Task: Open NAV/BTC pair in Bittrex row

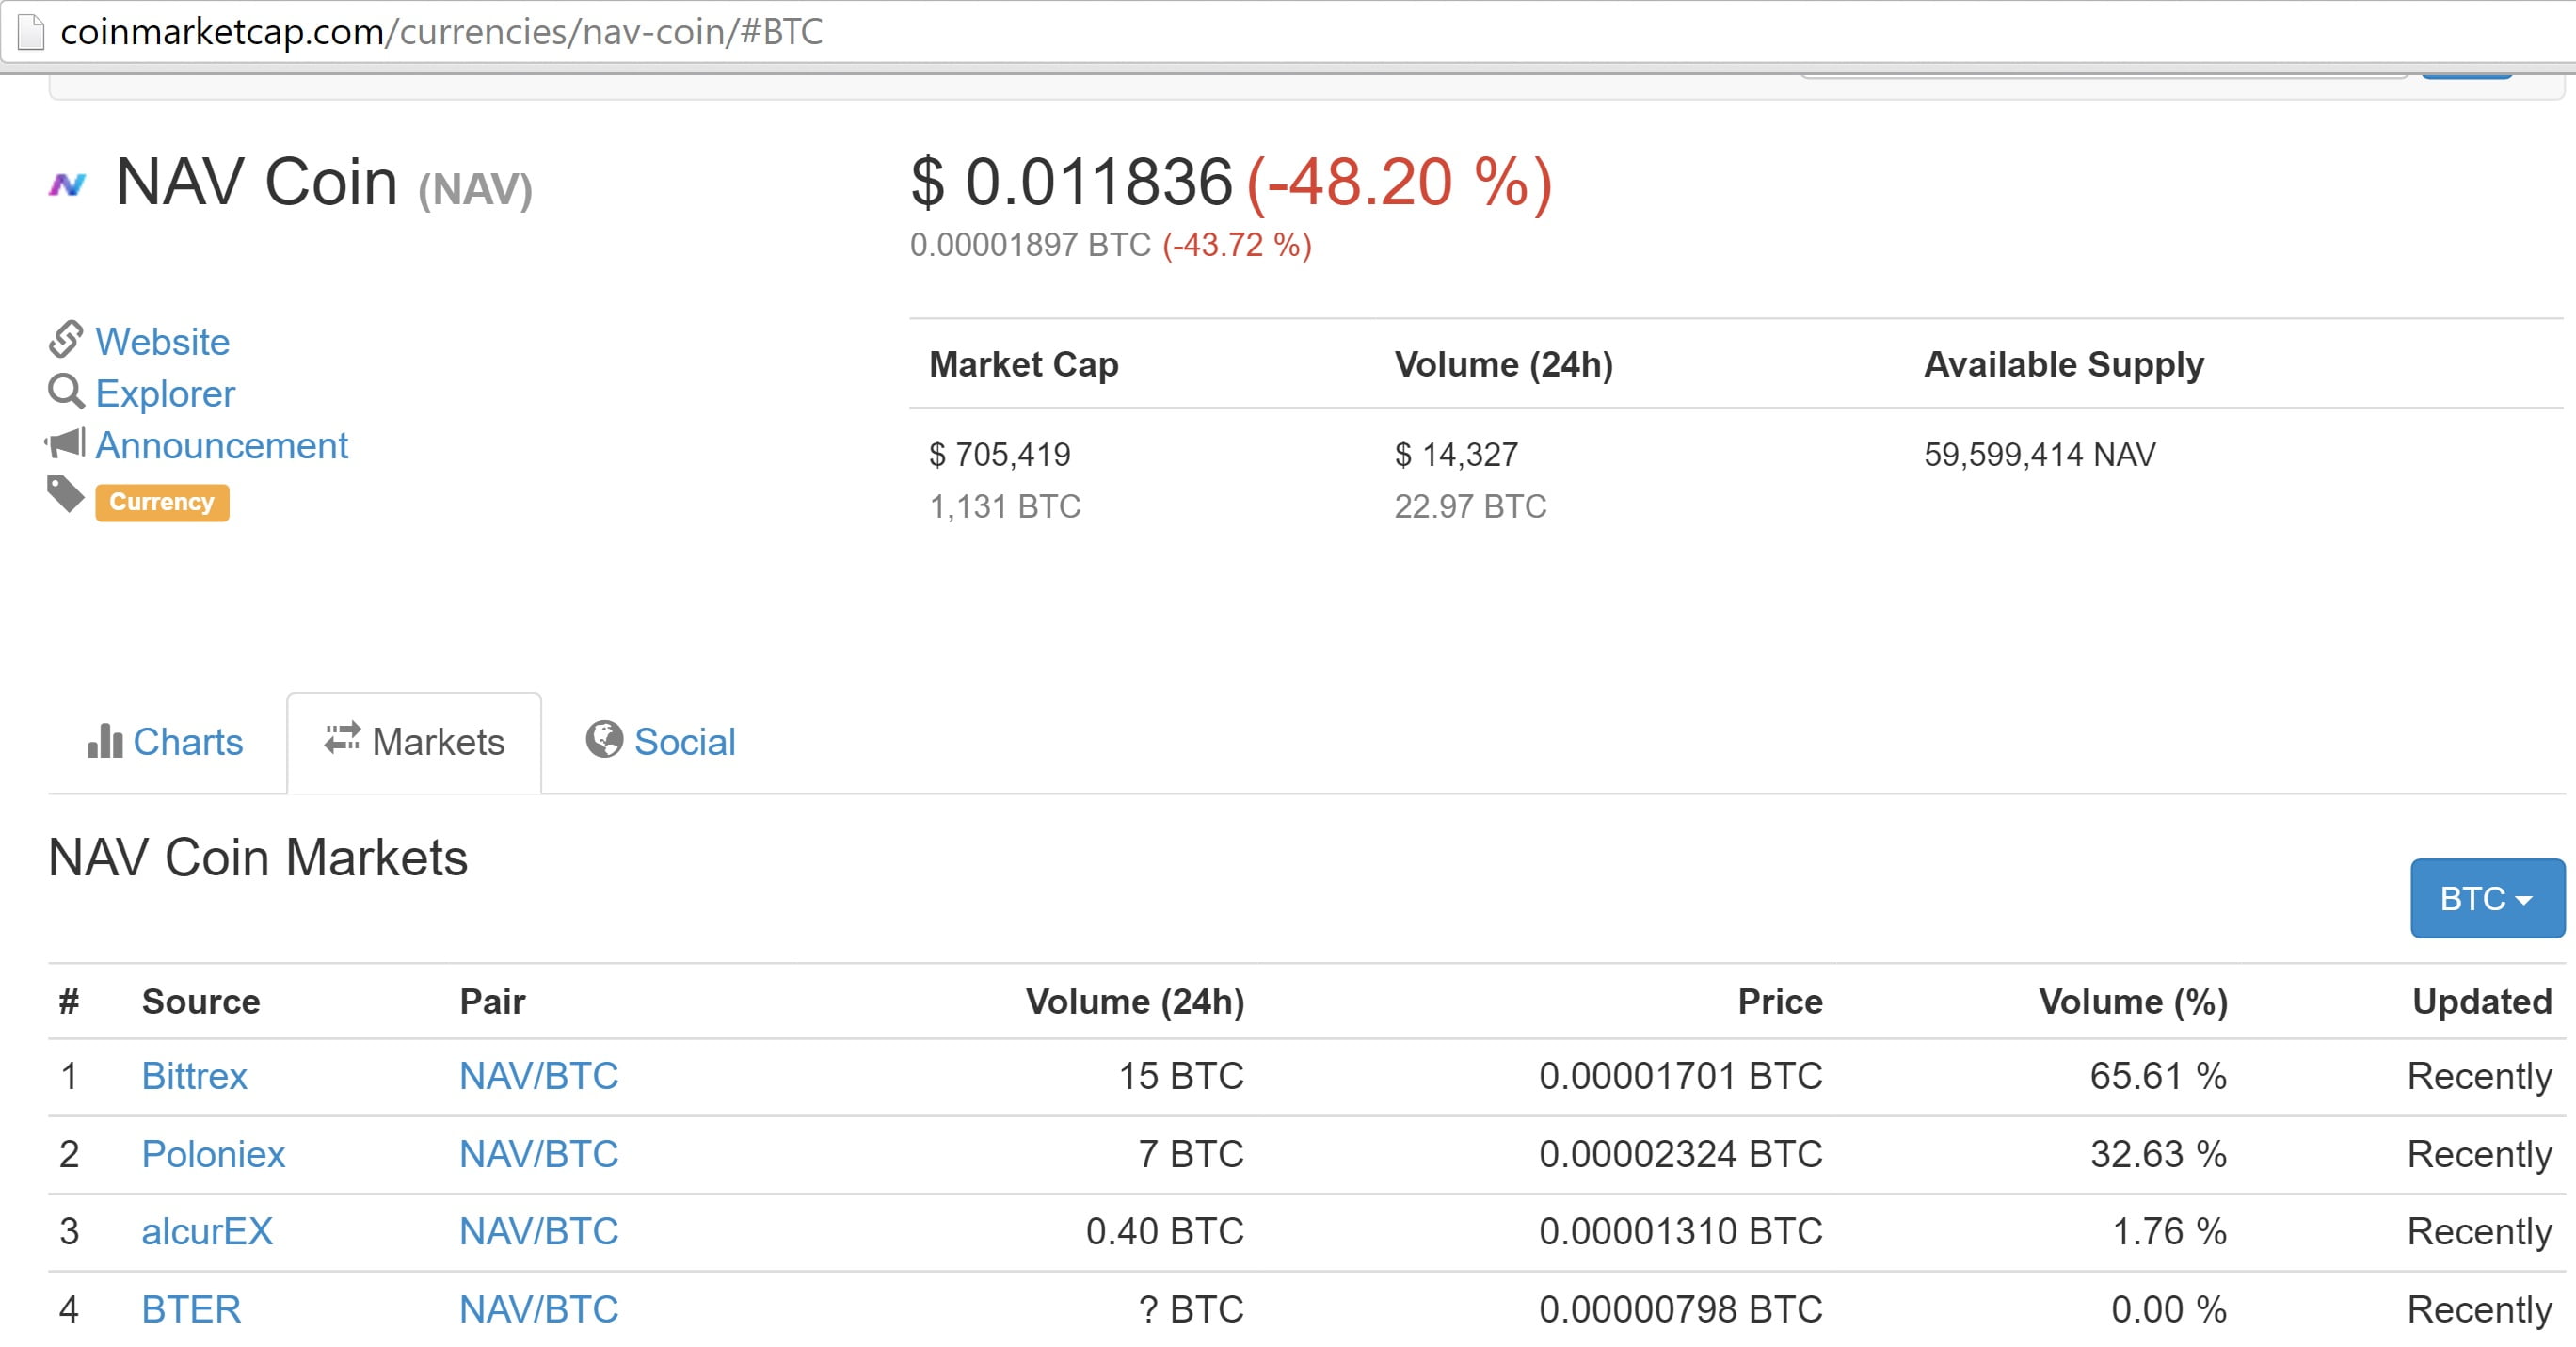Action: click(539, 1076)
